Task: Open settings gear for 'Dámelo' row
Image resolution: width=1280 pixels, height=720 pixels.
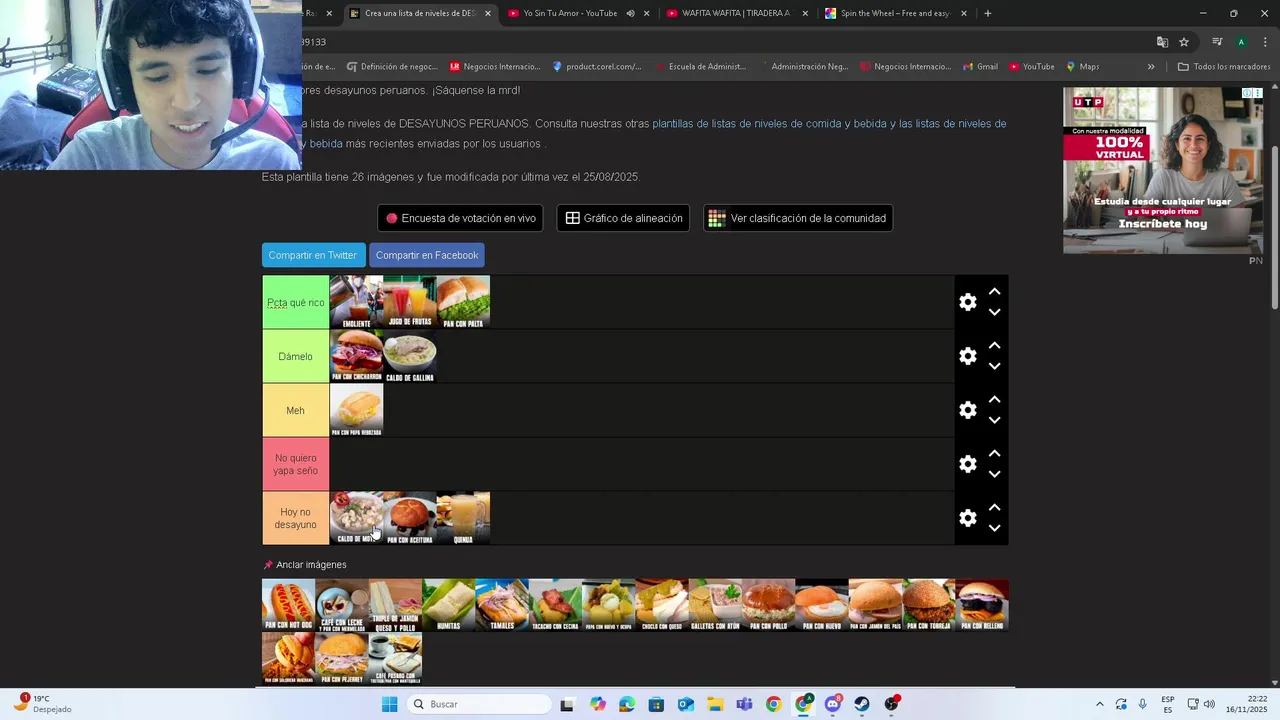Action: (x=967, y=356)
